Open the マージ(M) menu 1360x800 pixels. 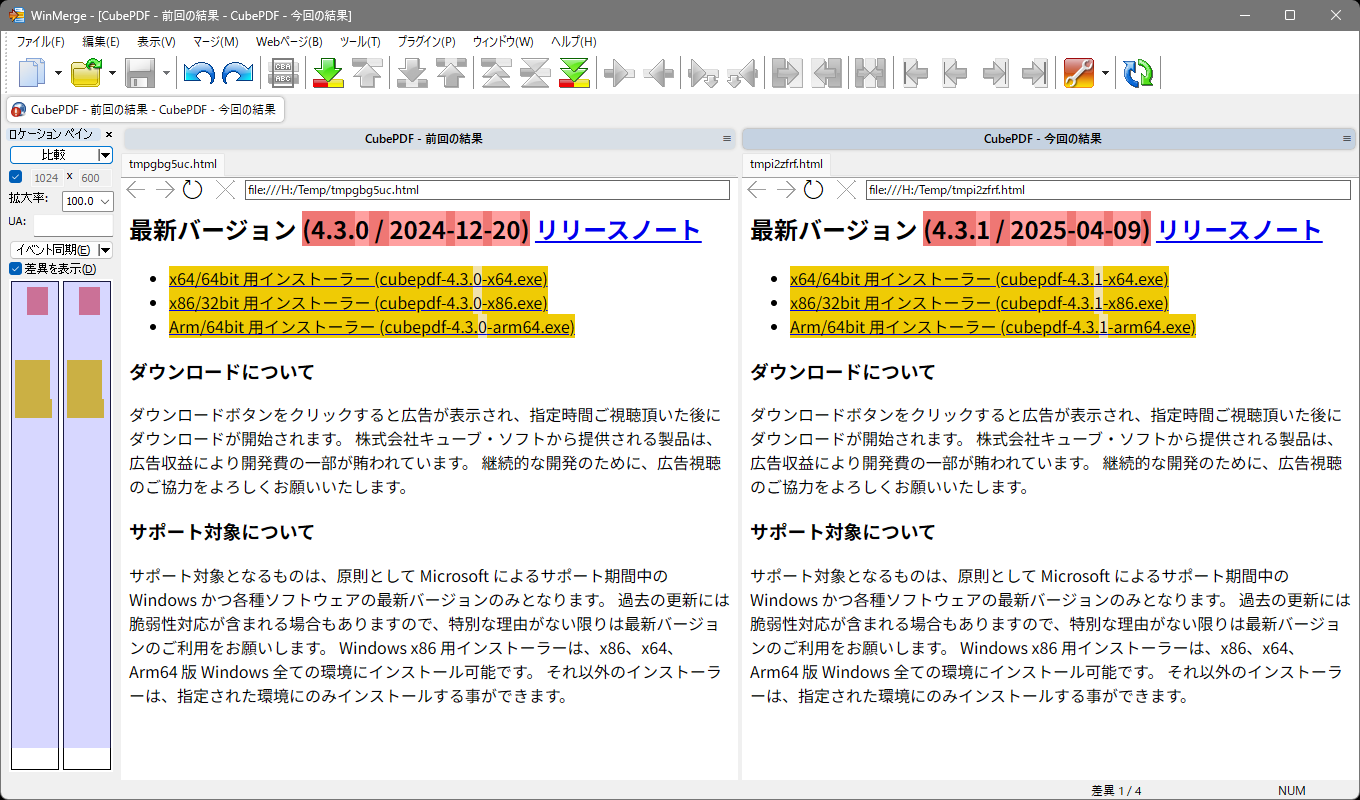tap(216, 42)
